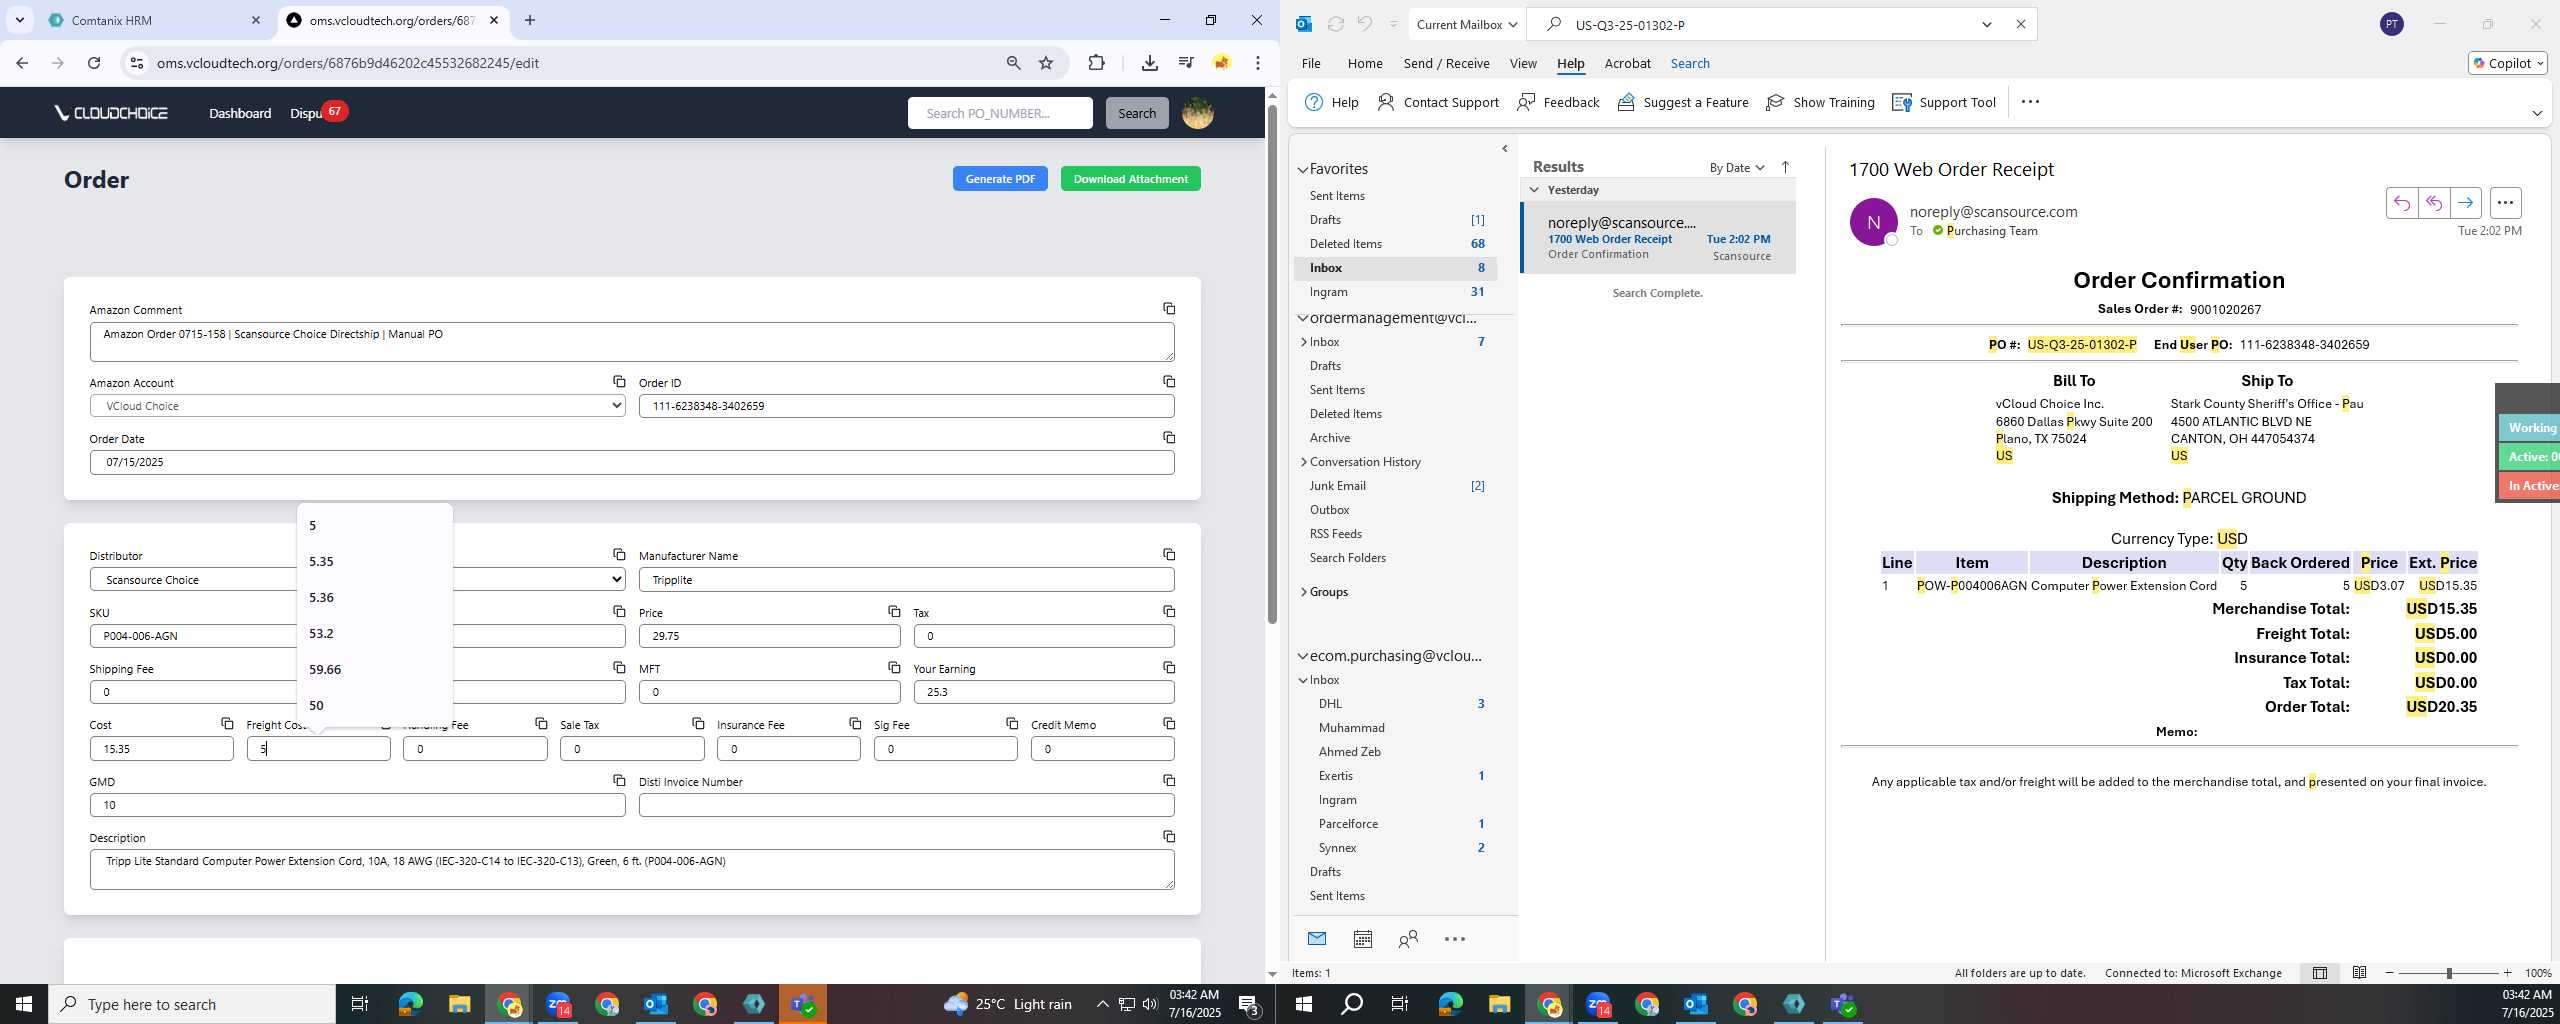Collapse Yesterday results group
Image resolution: width=2560 pixels, height=1024 pixels.
point(1534,190)
